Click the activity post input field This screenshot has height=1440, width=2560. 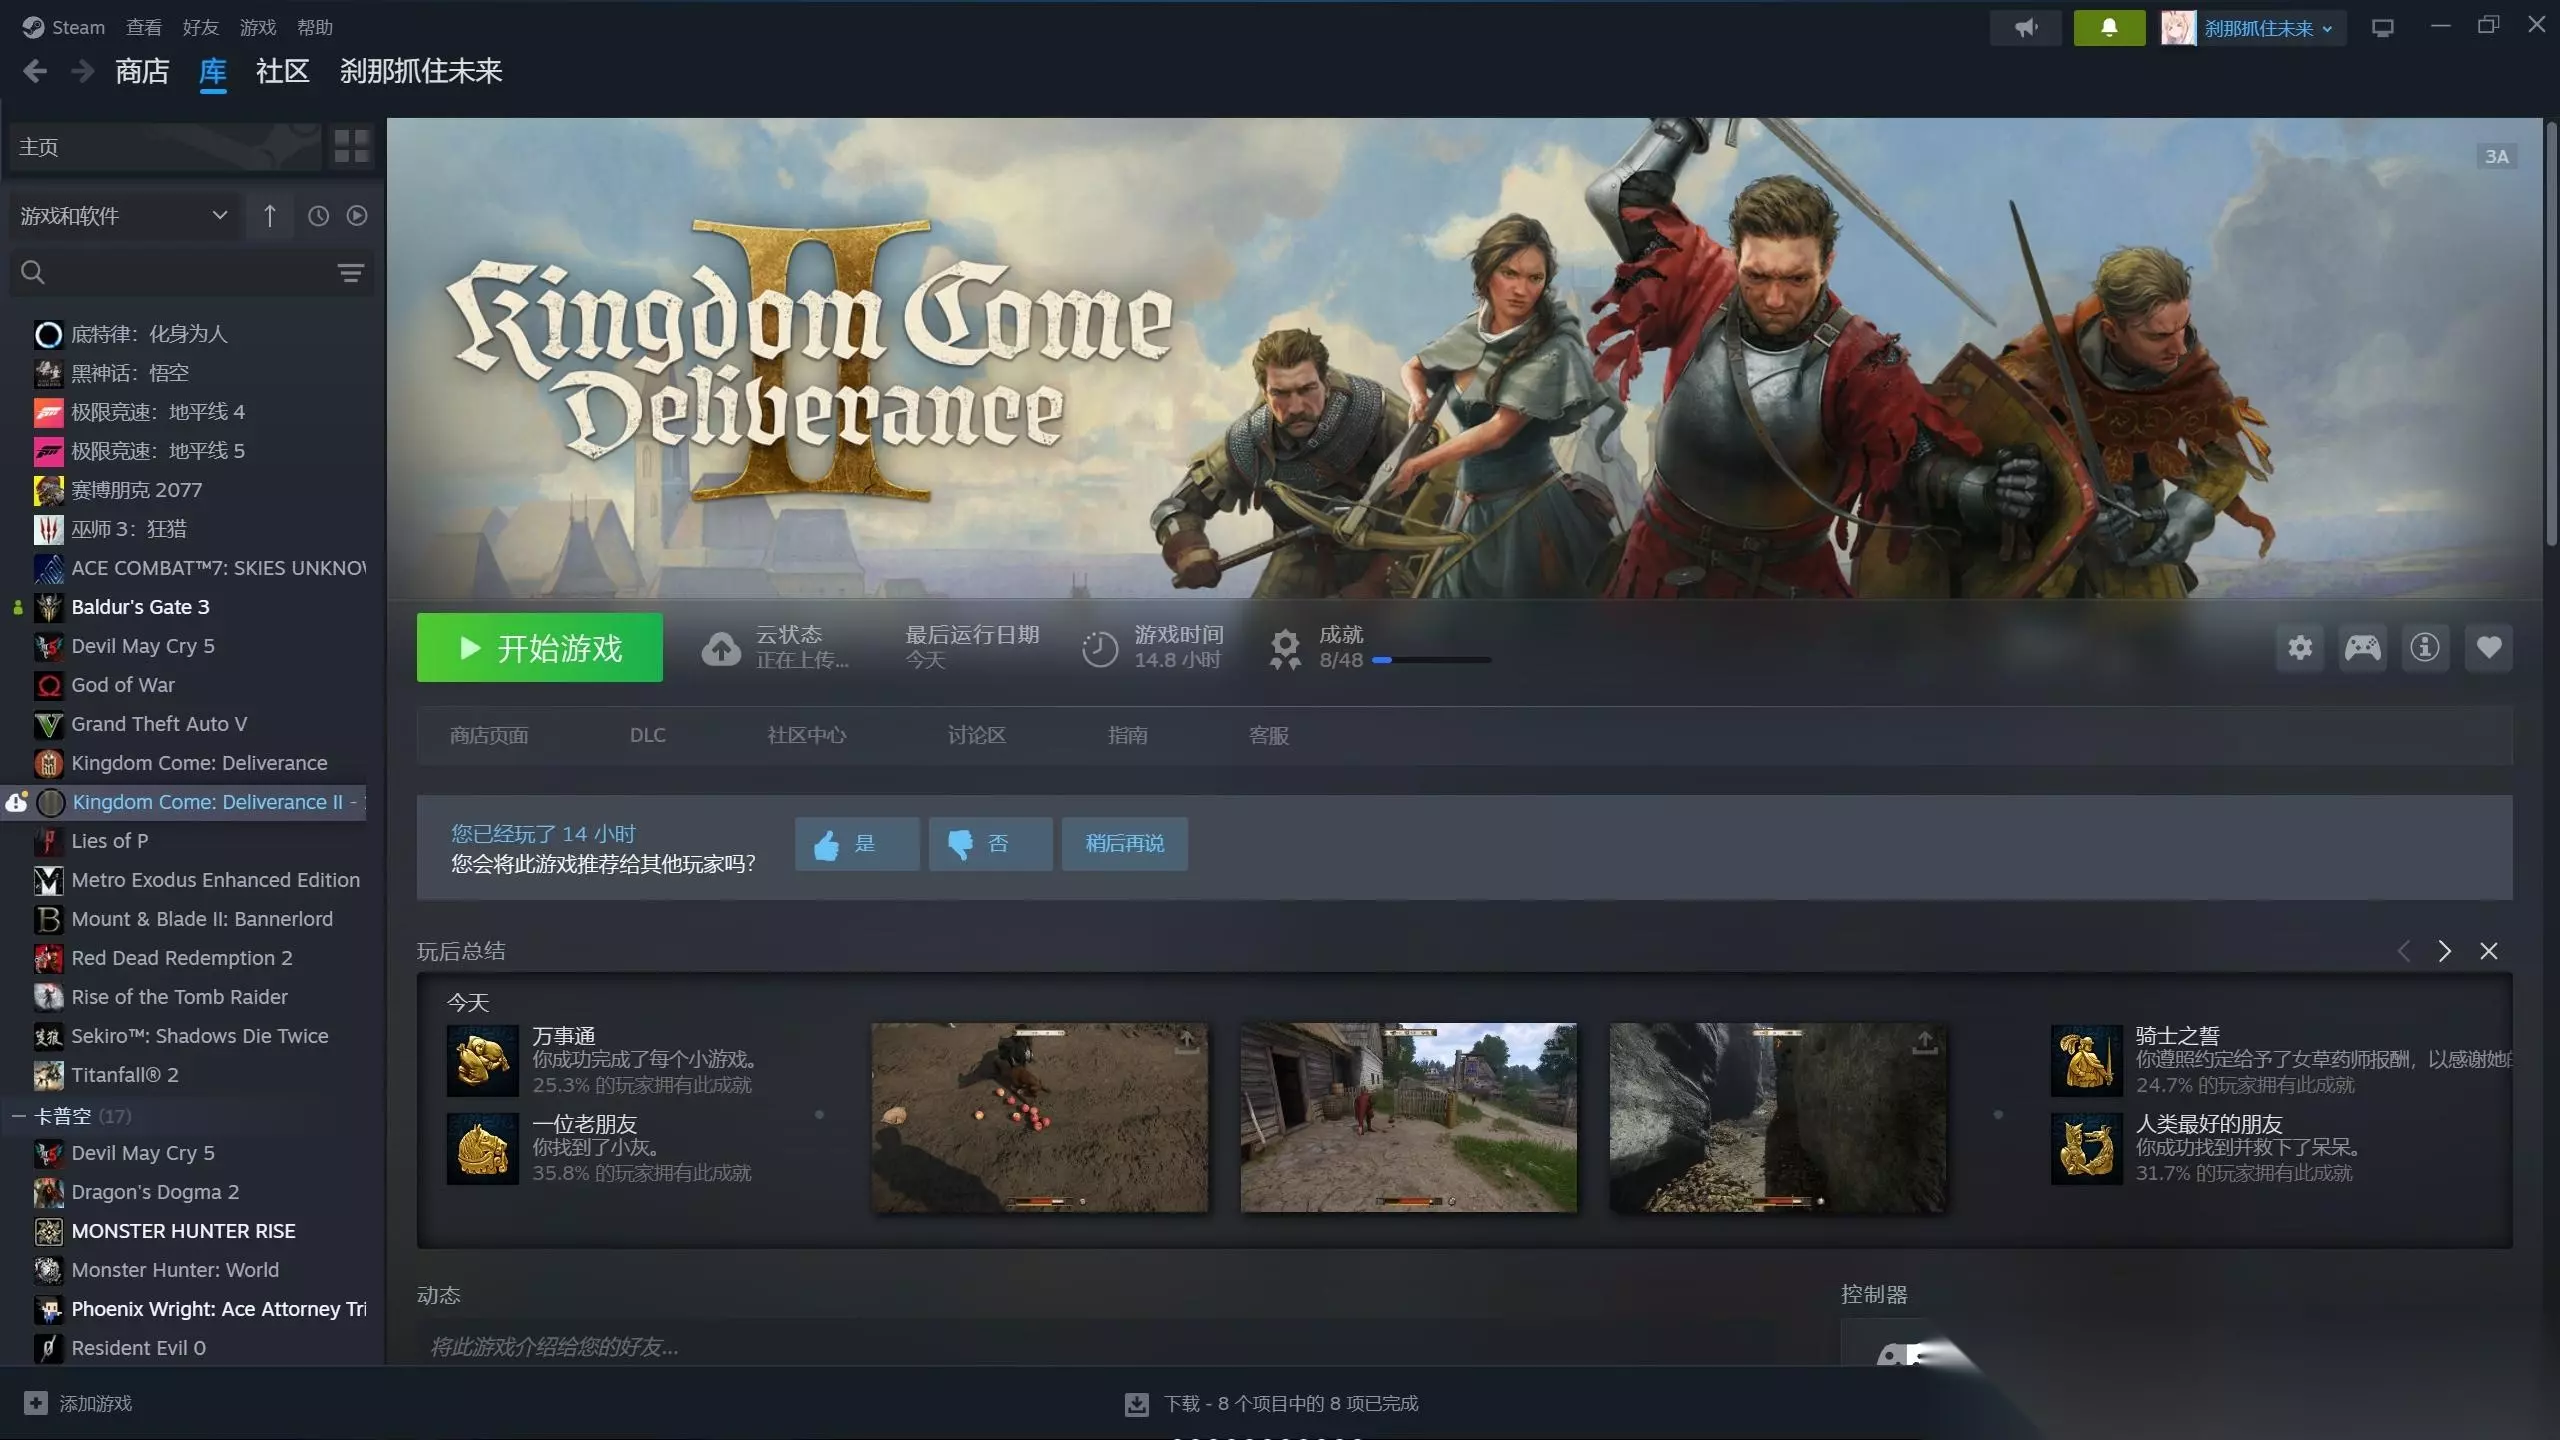1096,1346
